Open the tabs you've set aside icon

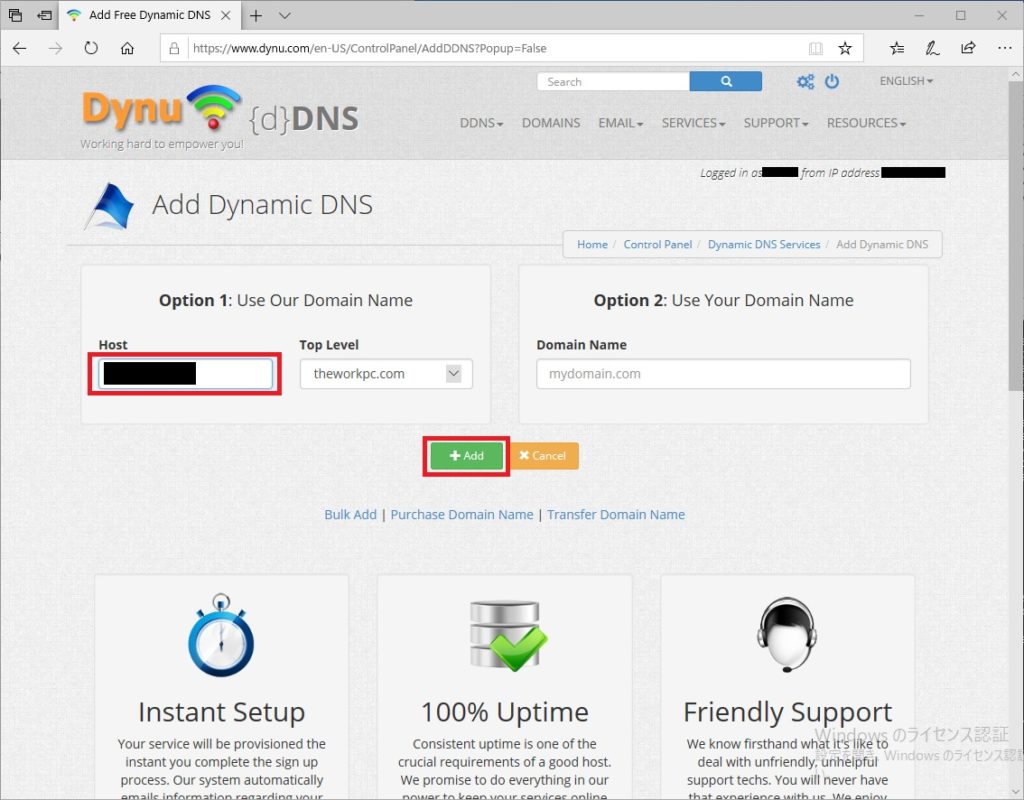point(15,15)
